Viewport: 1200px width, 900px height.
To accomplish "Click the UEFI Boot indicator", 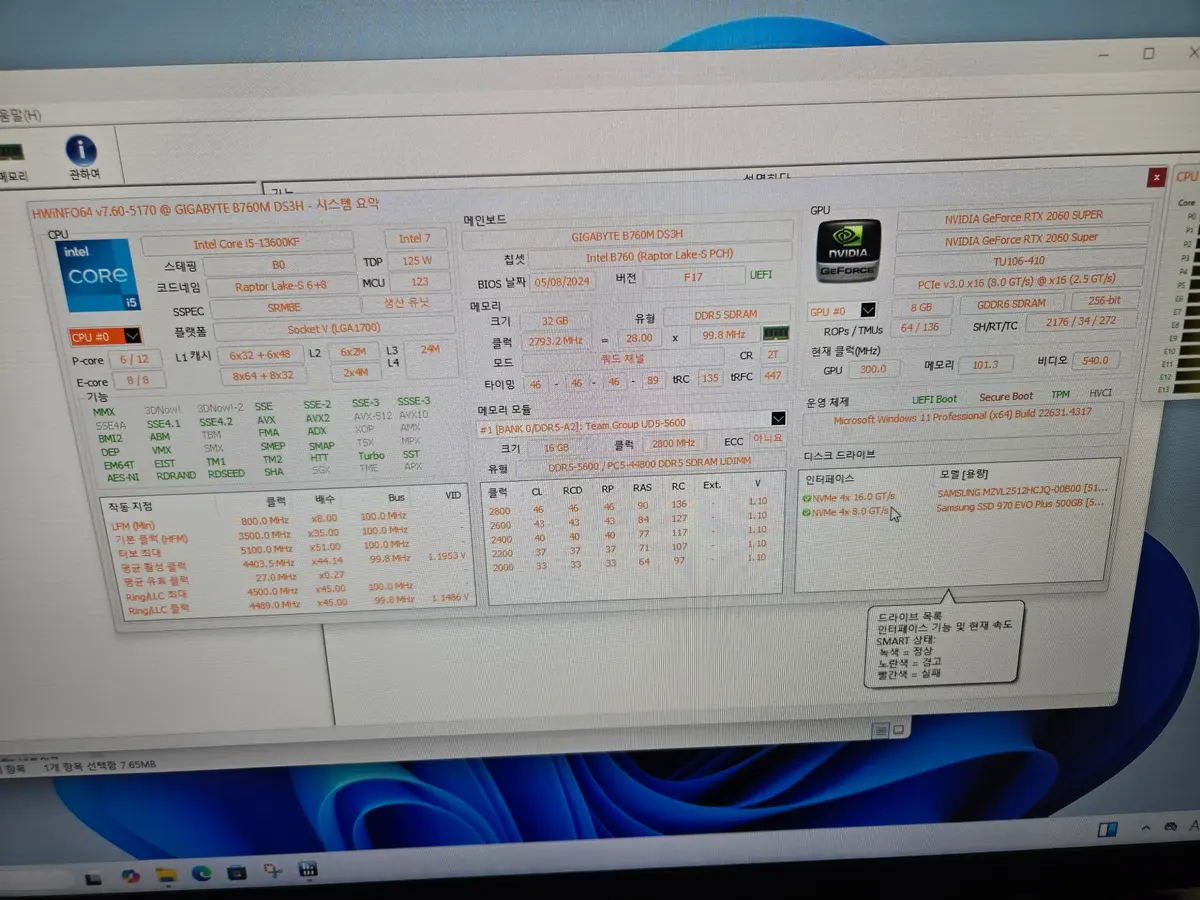I will pyautogui.click(x=934, y=398).
